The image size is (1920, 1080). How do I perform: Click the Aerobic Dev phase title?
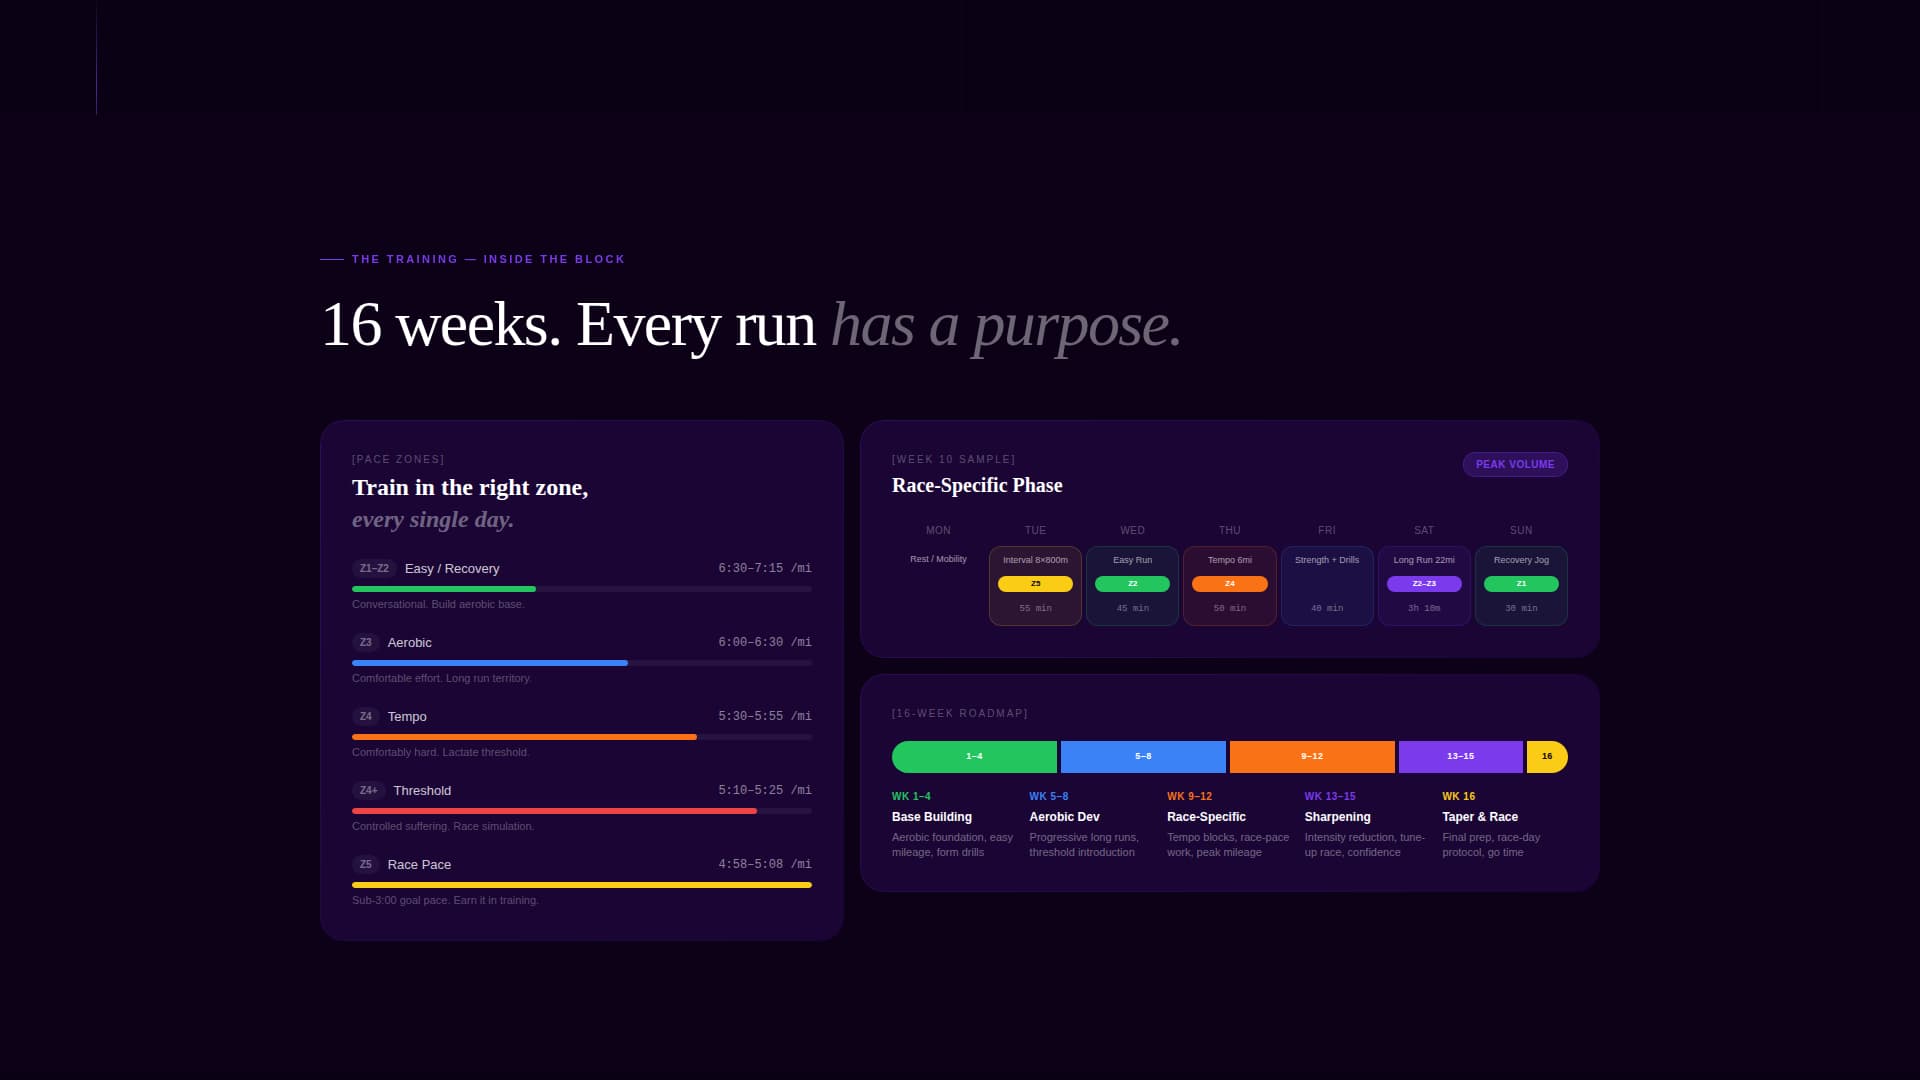(1064, 817)
